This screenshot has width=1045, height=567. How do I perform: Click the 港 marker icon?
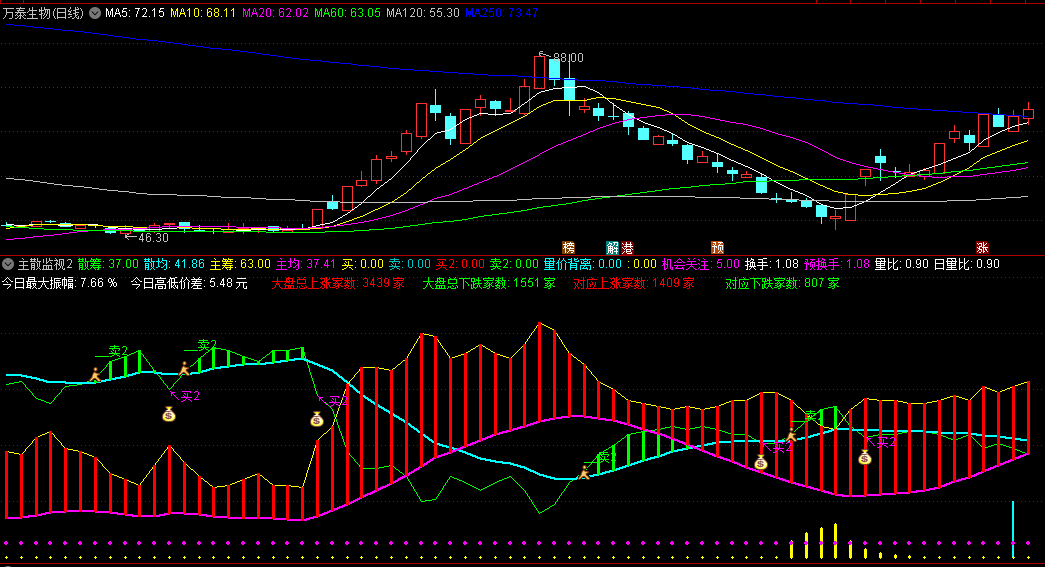[627, 248]
